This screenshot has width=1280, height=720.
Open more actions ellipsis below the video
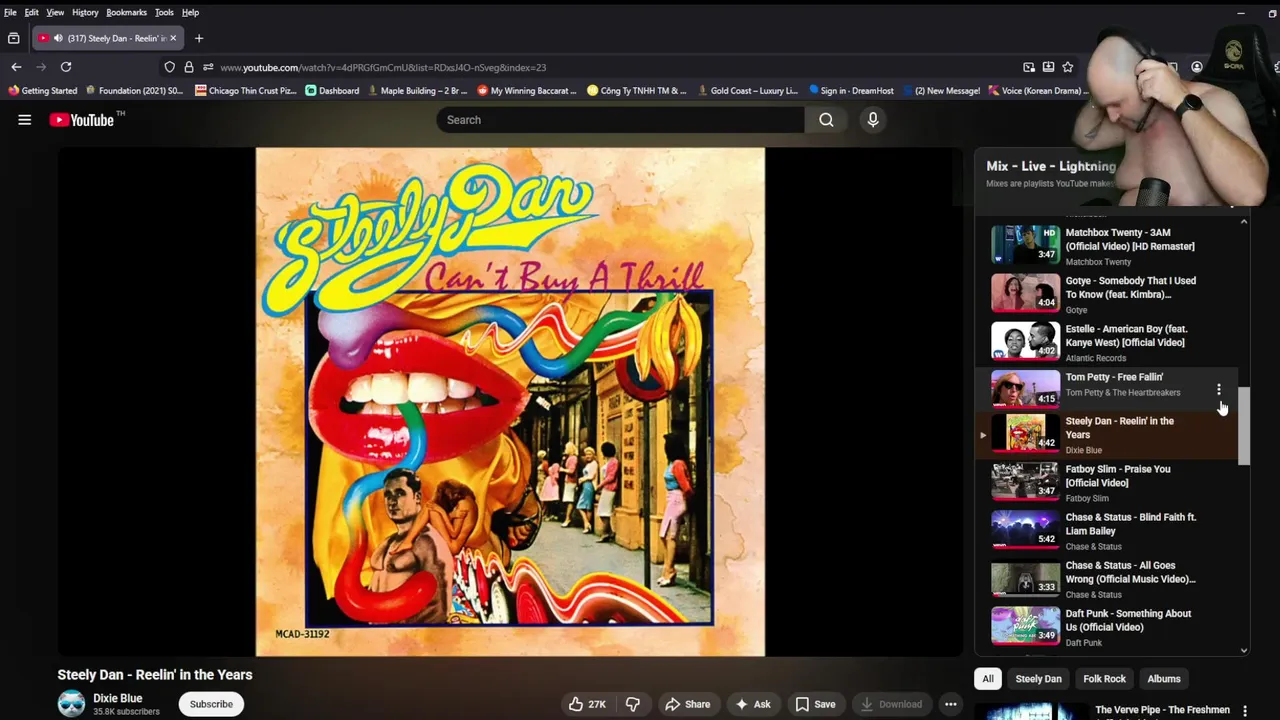pos(951,704)
